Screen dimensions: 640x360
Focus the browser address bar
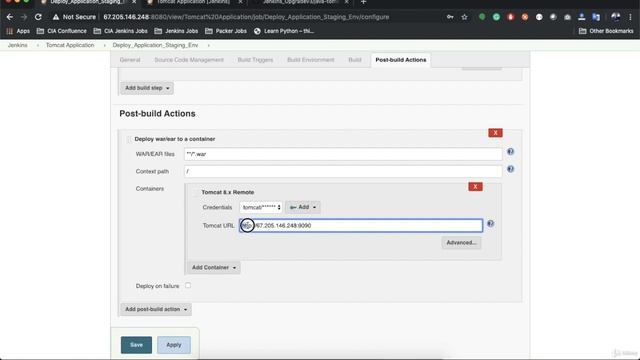pos(246,17)
